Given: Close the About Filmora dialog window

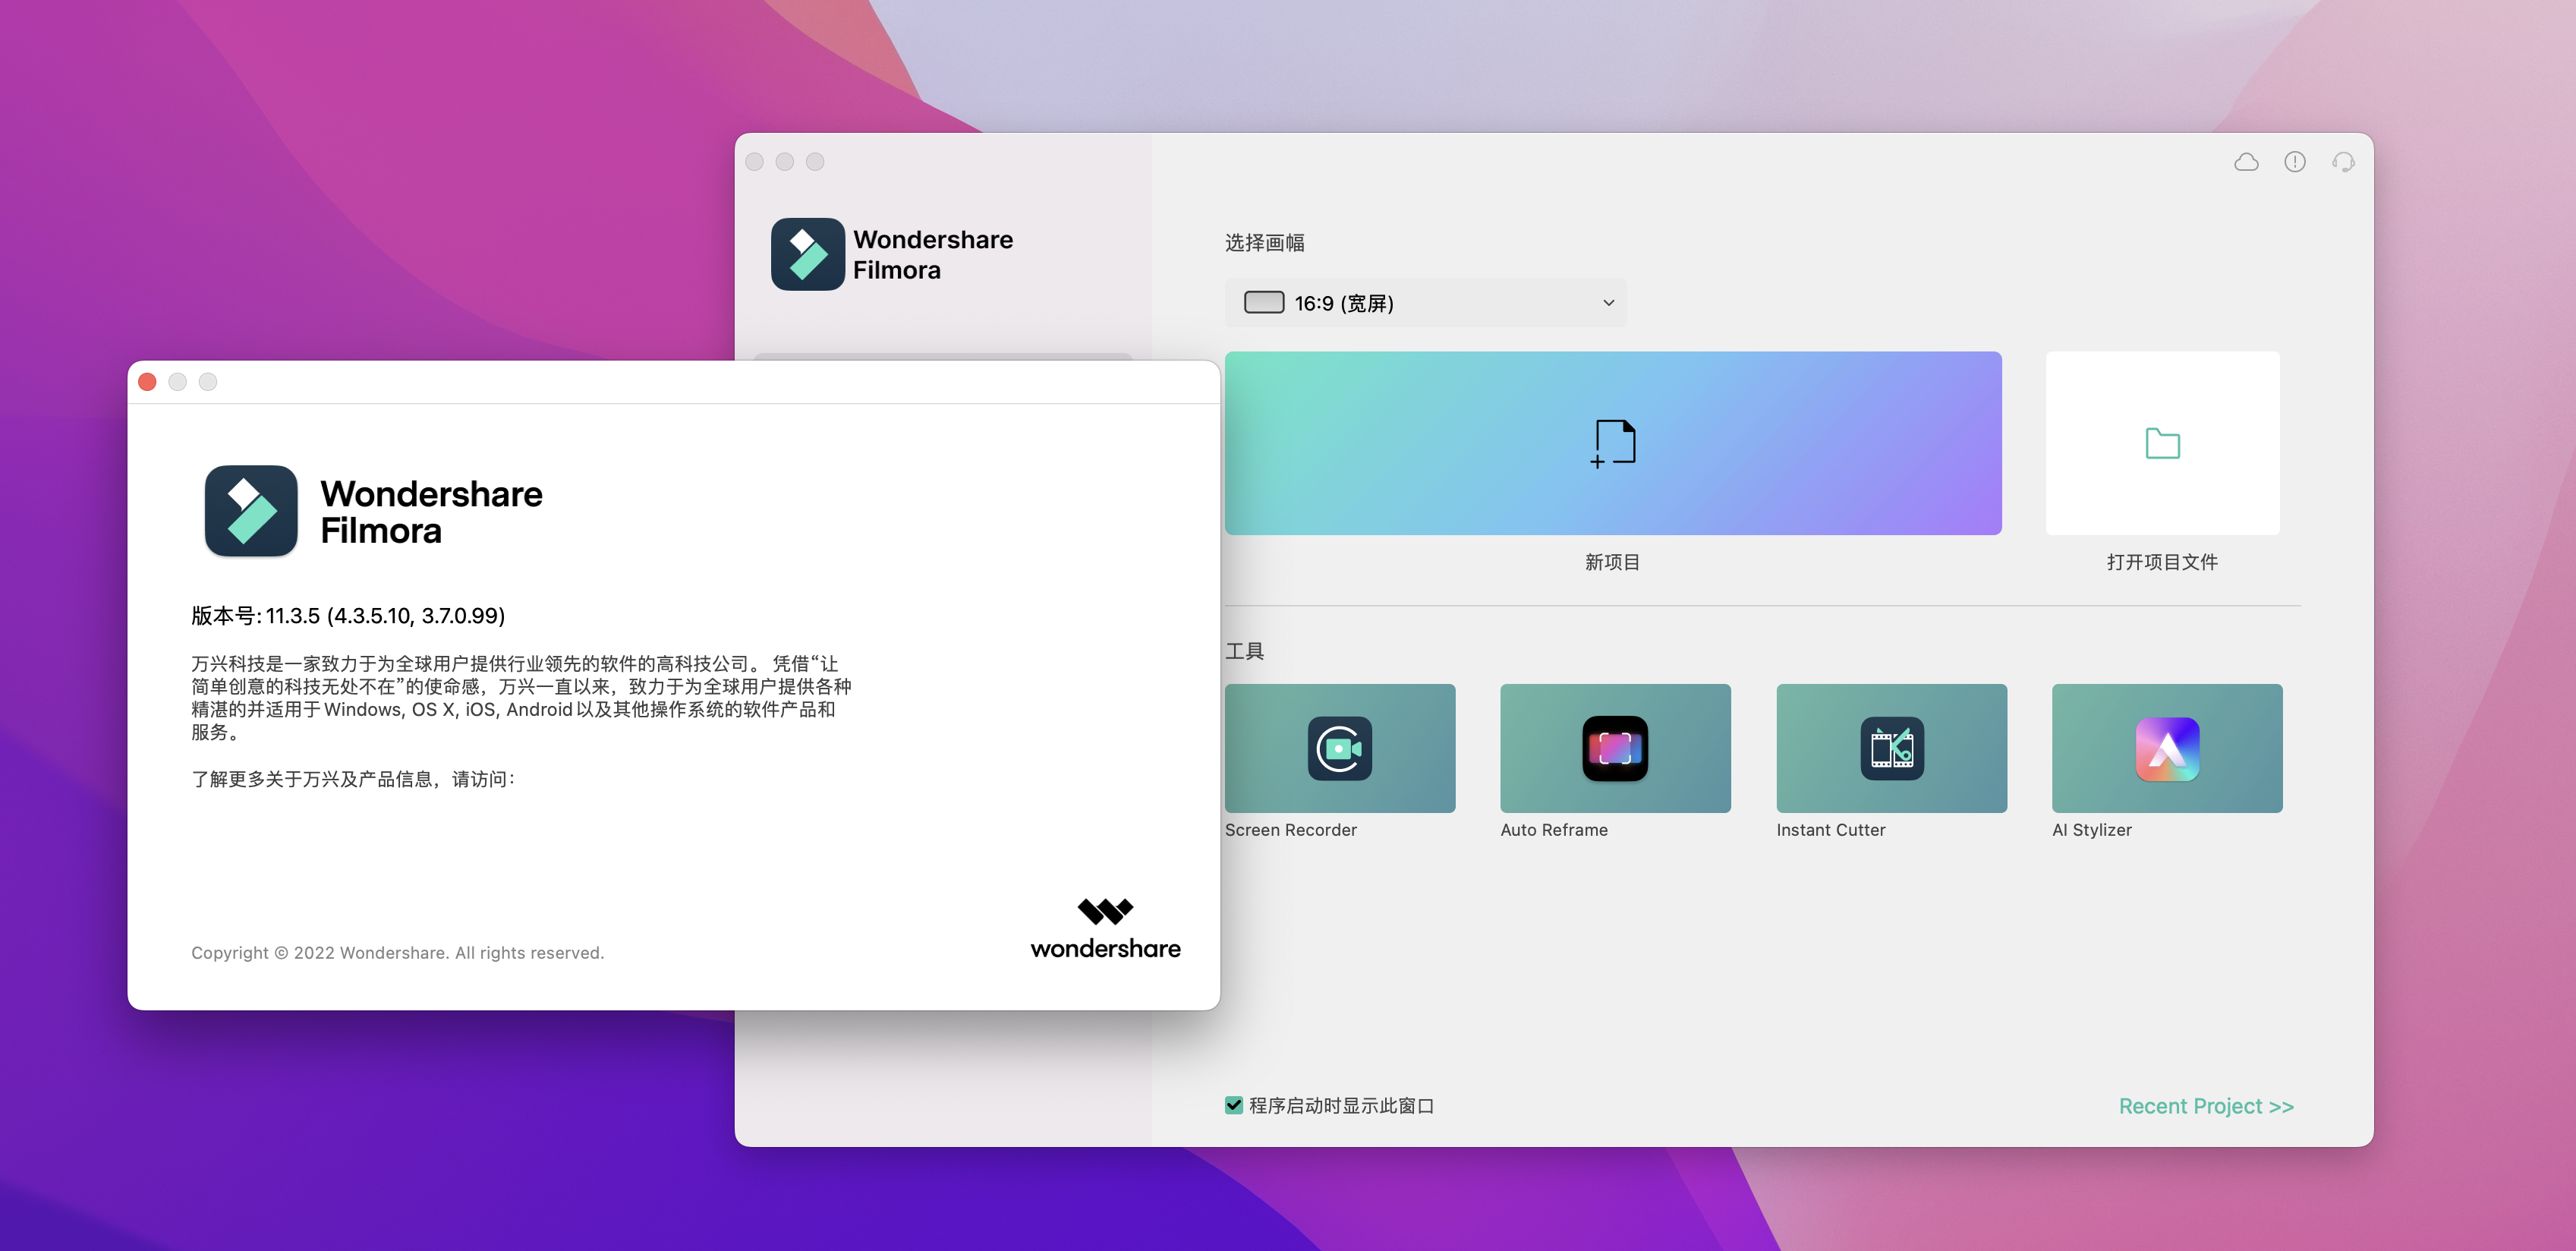Looking at the screenshot, I should click(x=147, y=382).
